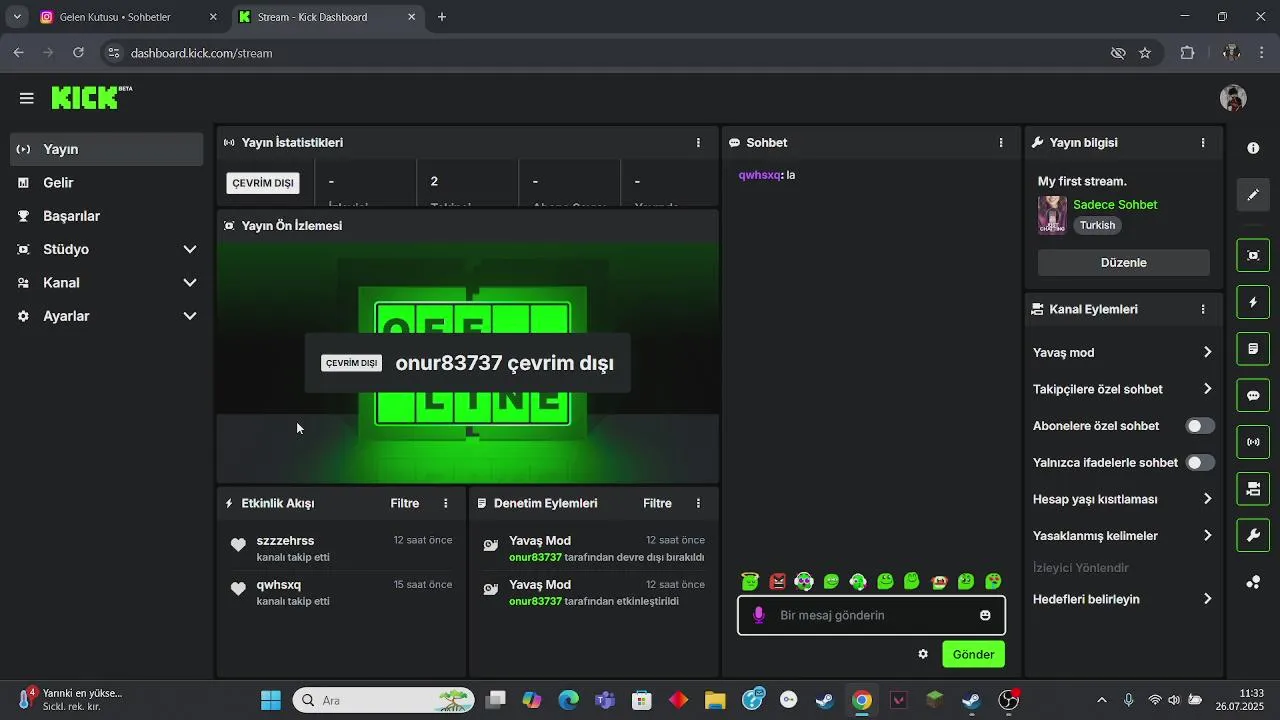
Task: Click the green Gönder button
Action: pos(973,654)
